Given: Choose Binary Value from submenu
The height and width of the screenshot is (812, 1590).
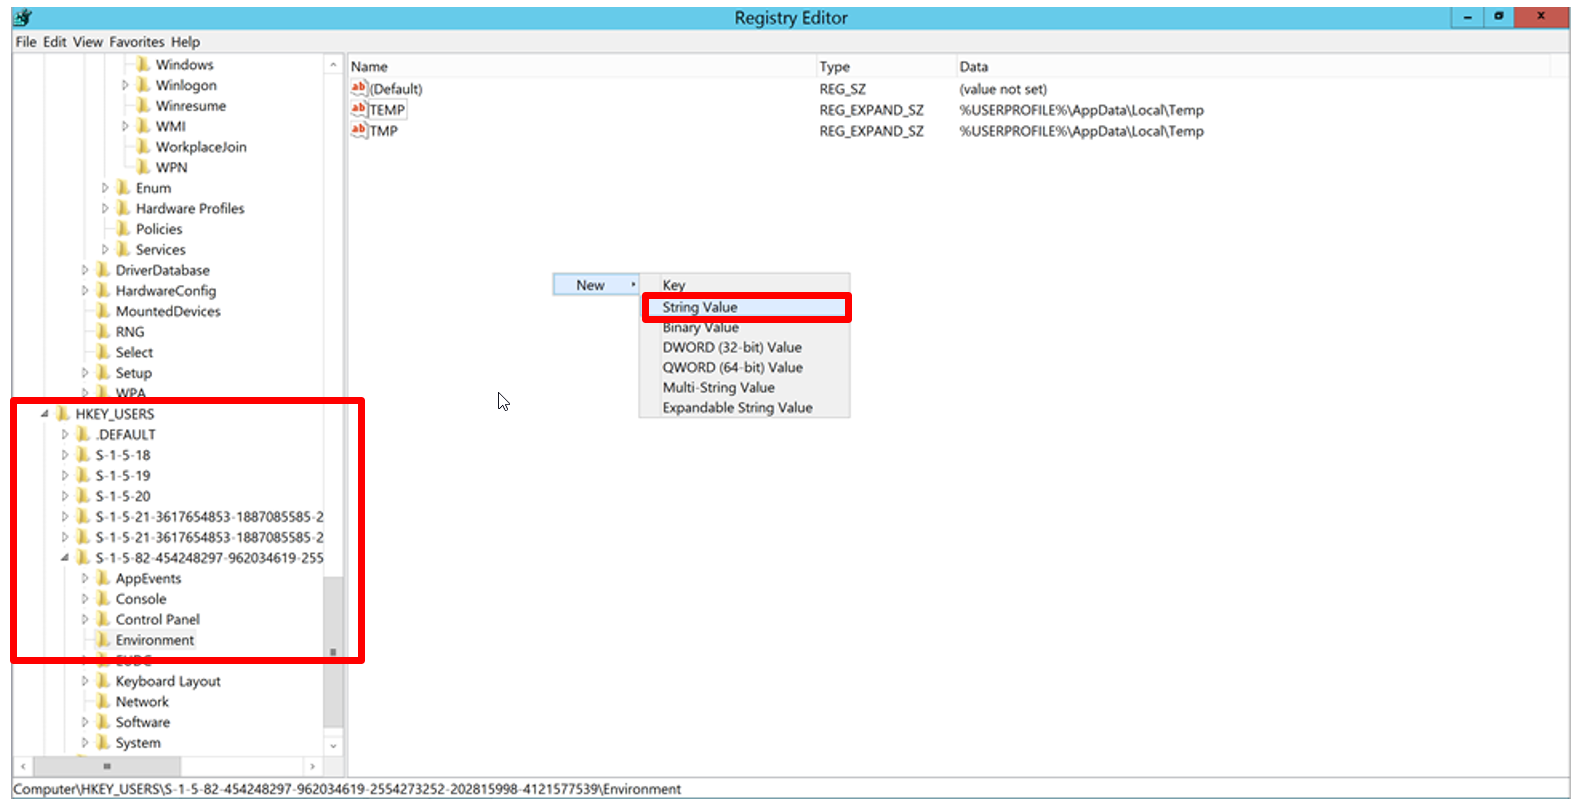Looking at the screenshot, I should [x=745, y=327].
